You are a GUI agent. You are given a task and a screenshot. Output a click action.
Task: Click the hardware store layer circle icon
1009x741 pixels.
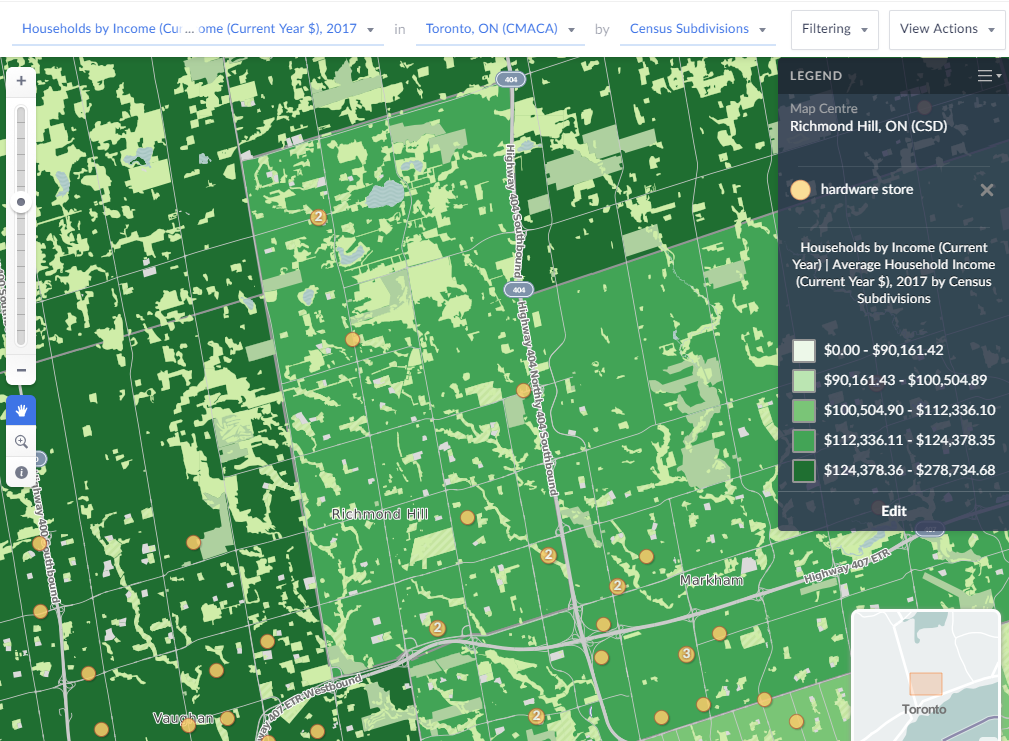pyautogui.click(x=800, y=190)
